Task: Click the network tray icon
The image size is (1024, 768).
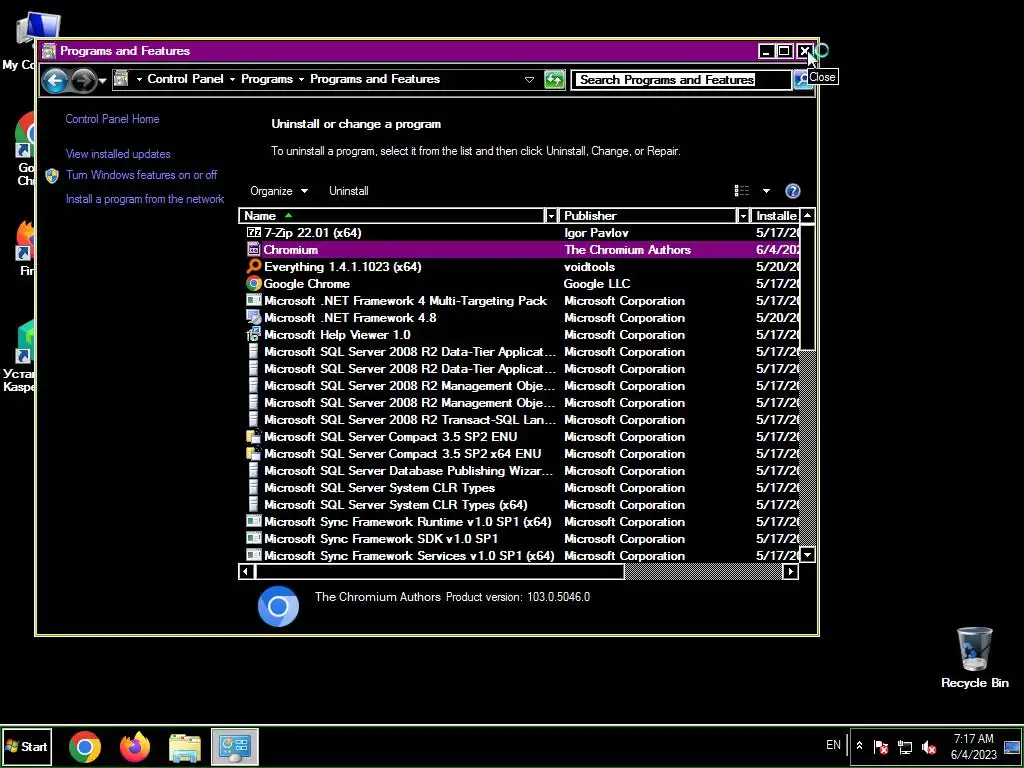Action: point(904,746)
